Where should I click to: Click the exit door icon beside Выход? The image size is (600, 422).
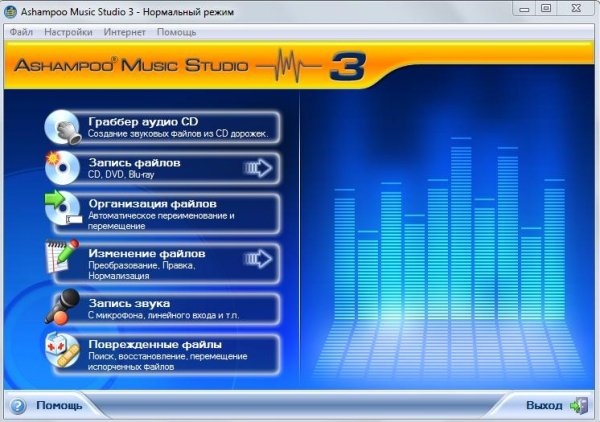point(579,406)
